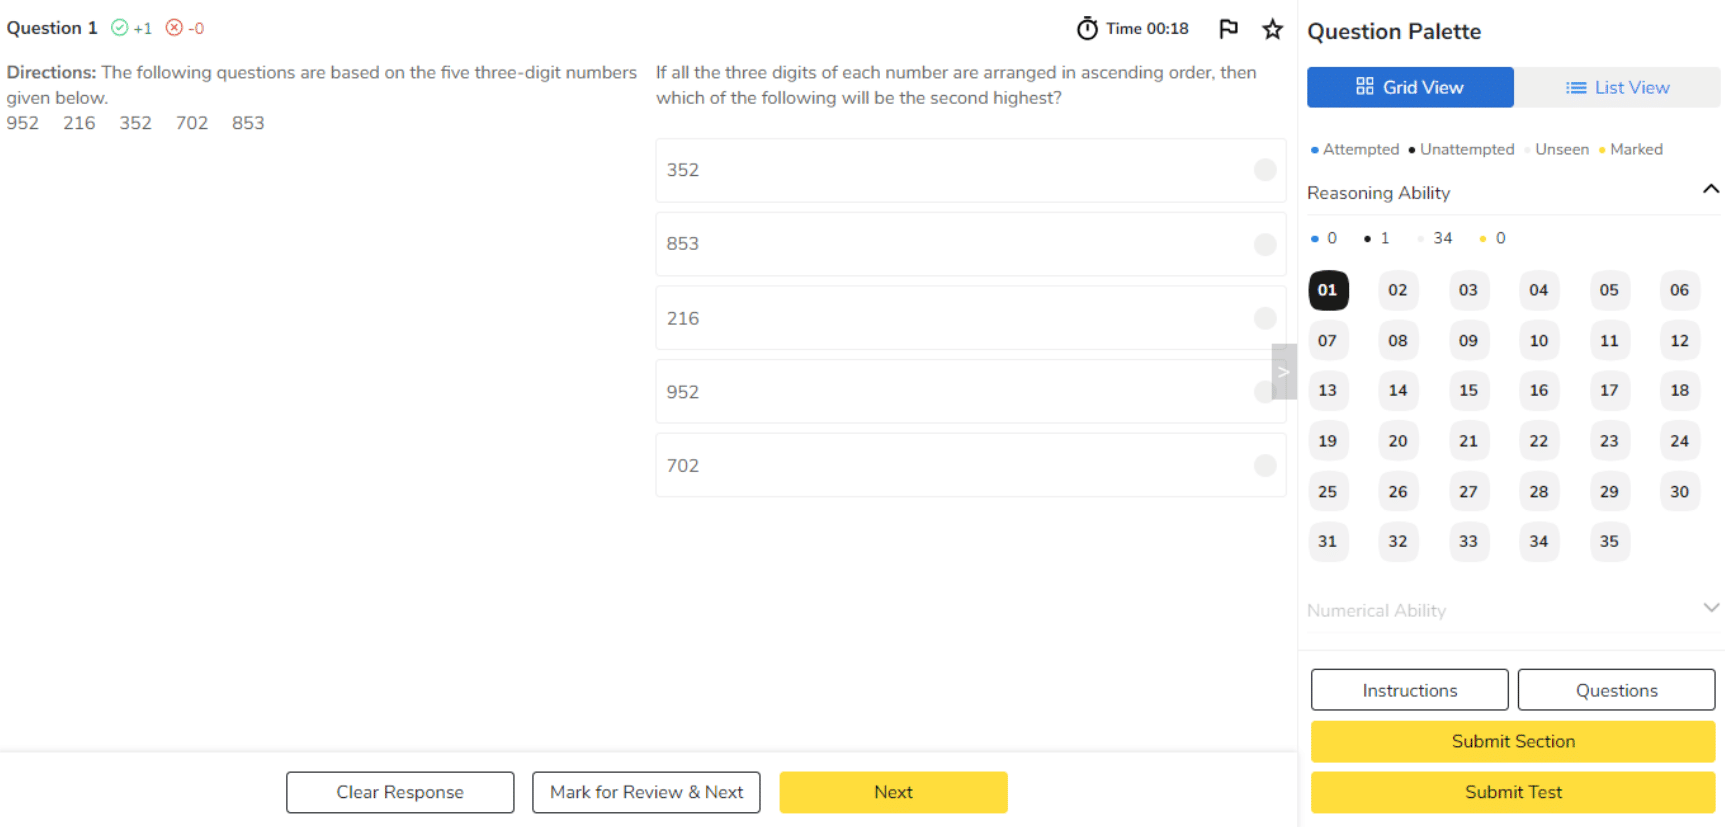Collapse the palette with the side arrow handle

(x=1284, y=372)
